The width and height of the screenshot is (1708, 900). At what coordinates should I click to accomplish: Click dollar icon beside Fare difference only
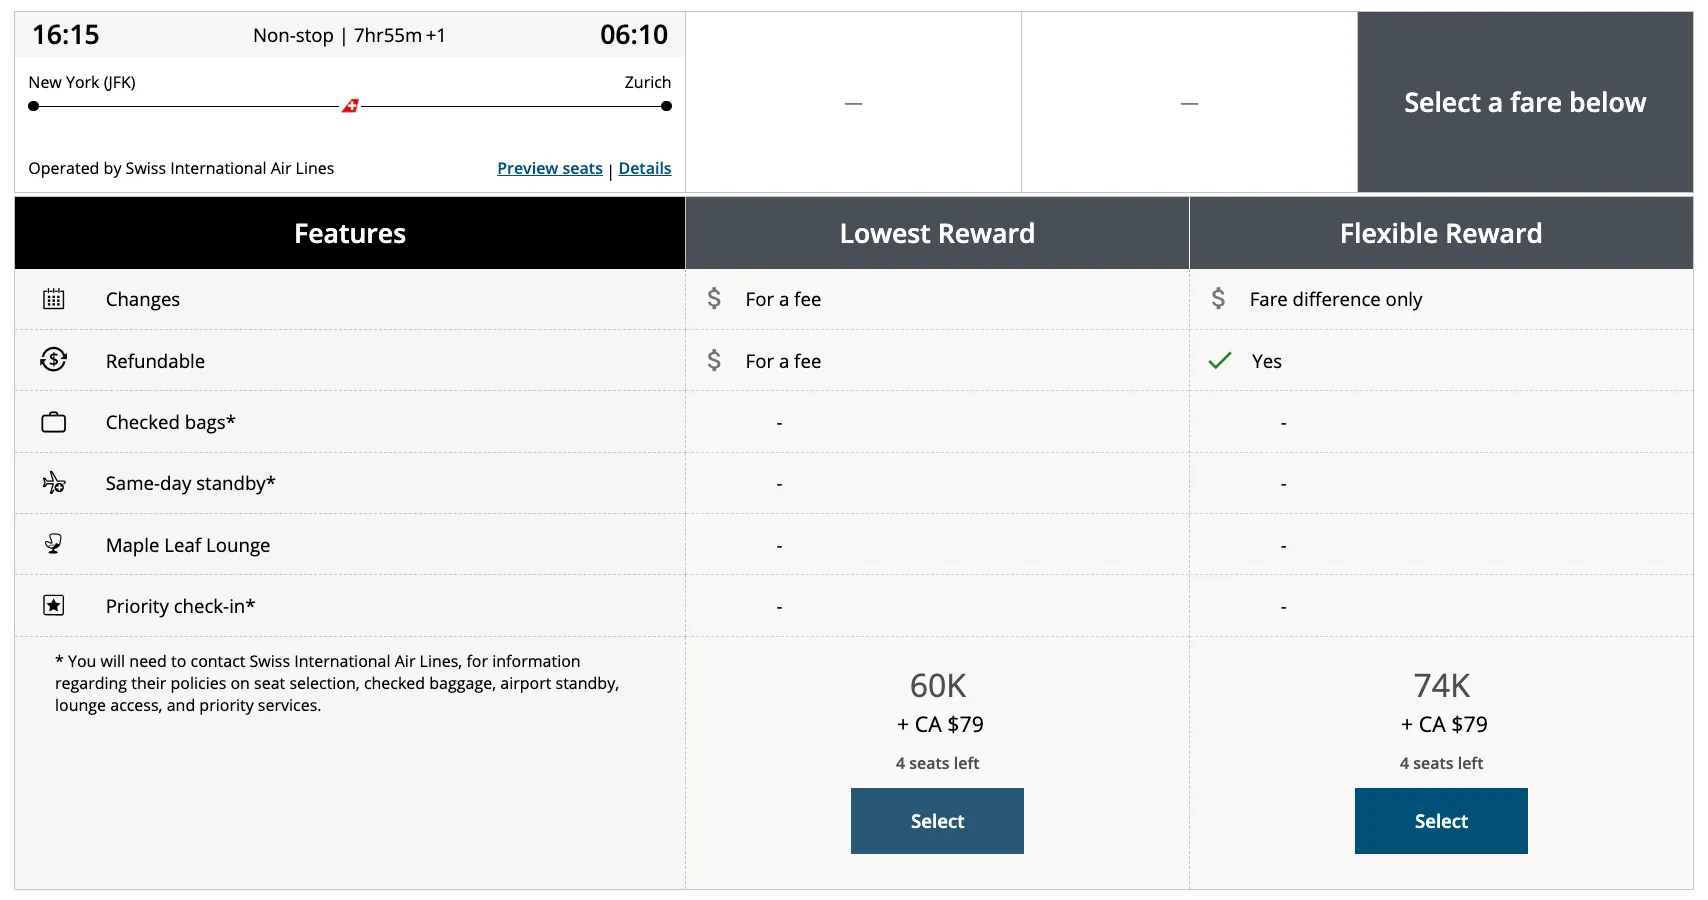click(1218, 298)
